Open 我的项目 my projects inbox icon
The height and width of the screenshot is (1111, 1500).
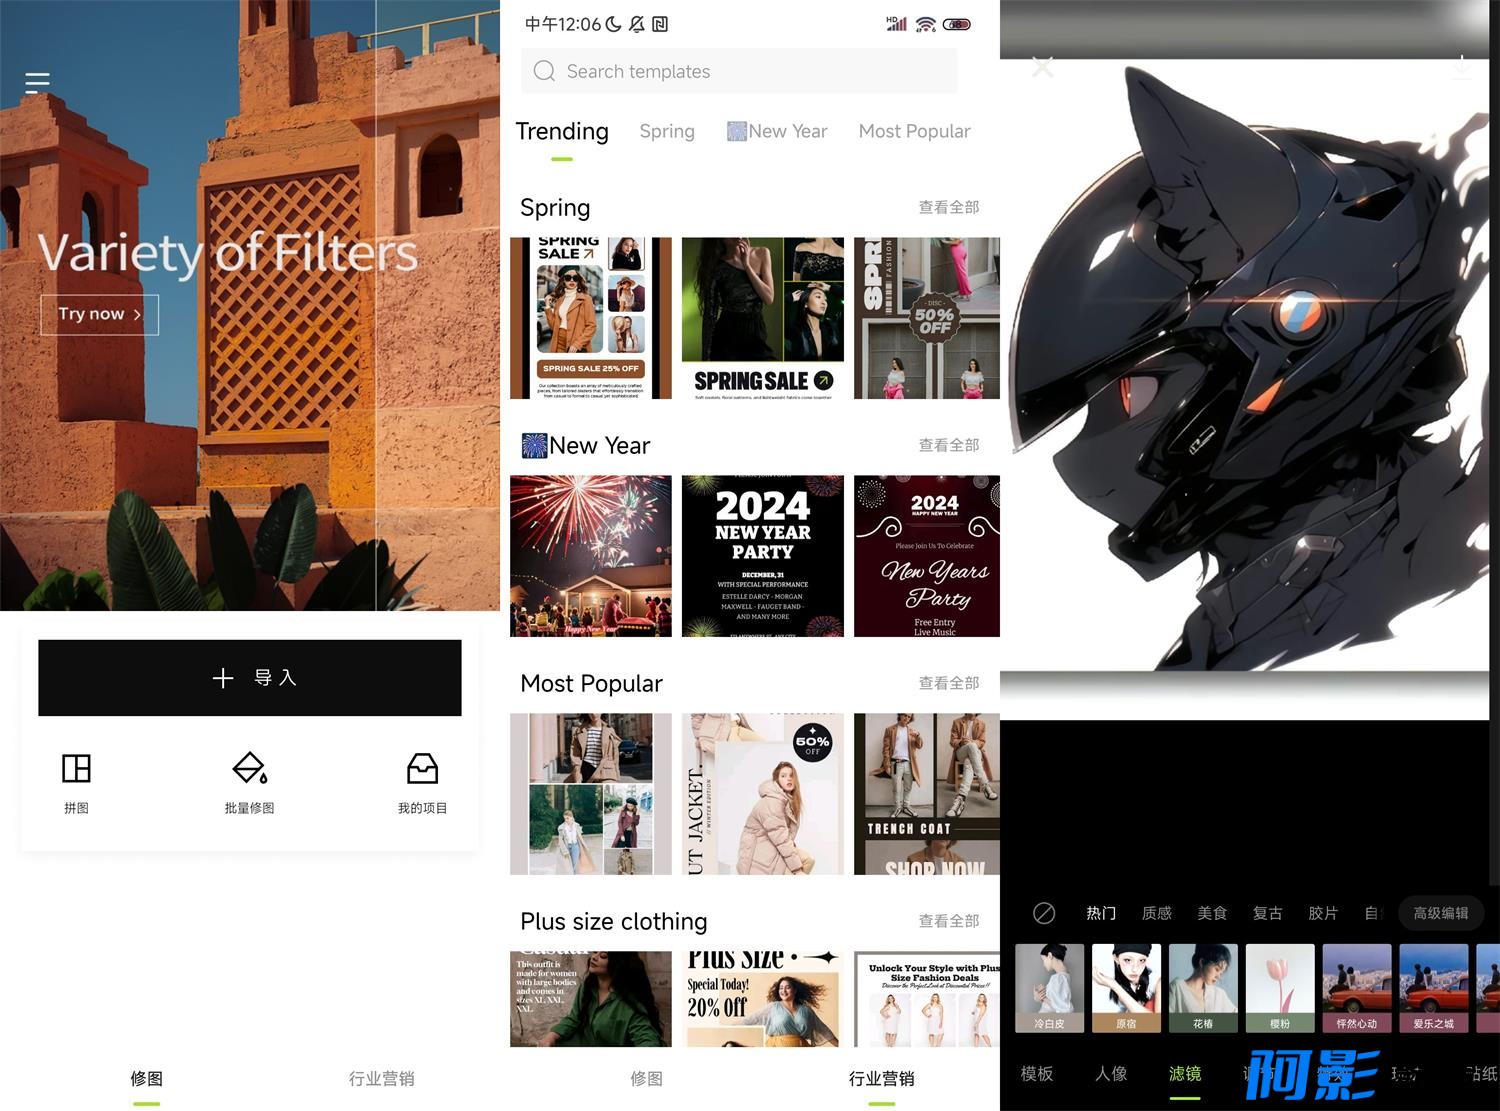coord(423,768)
